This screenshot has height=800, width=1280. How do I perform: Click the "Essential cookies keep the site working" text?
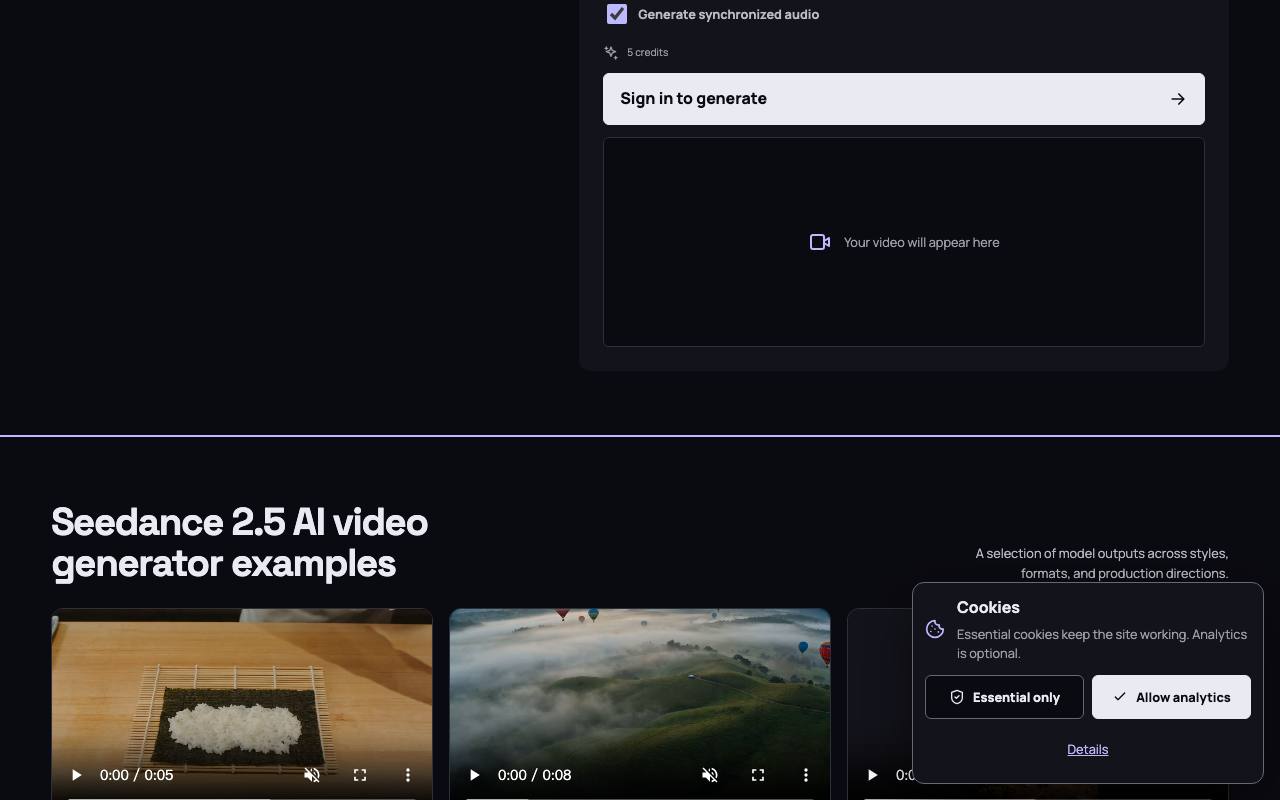(x=1102, y=644)
